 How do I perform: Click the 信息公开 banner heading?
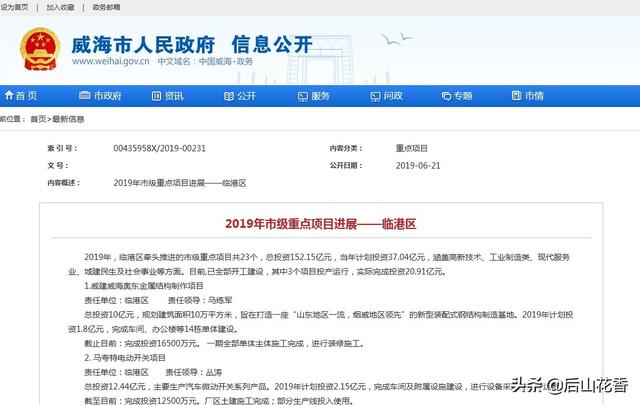tap(272, 44)
